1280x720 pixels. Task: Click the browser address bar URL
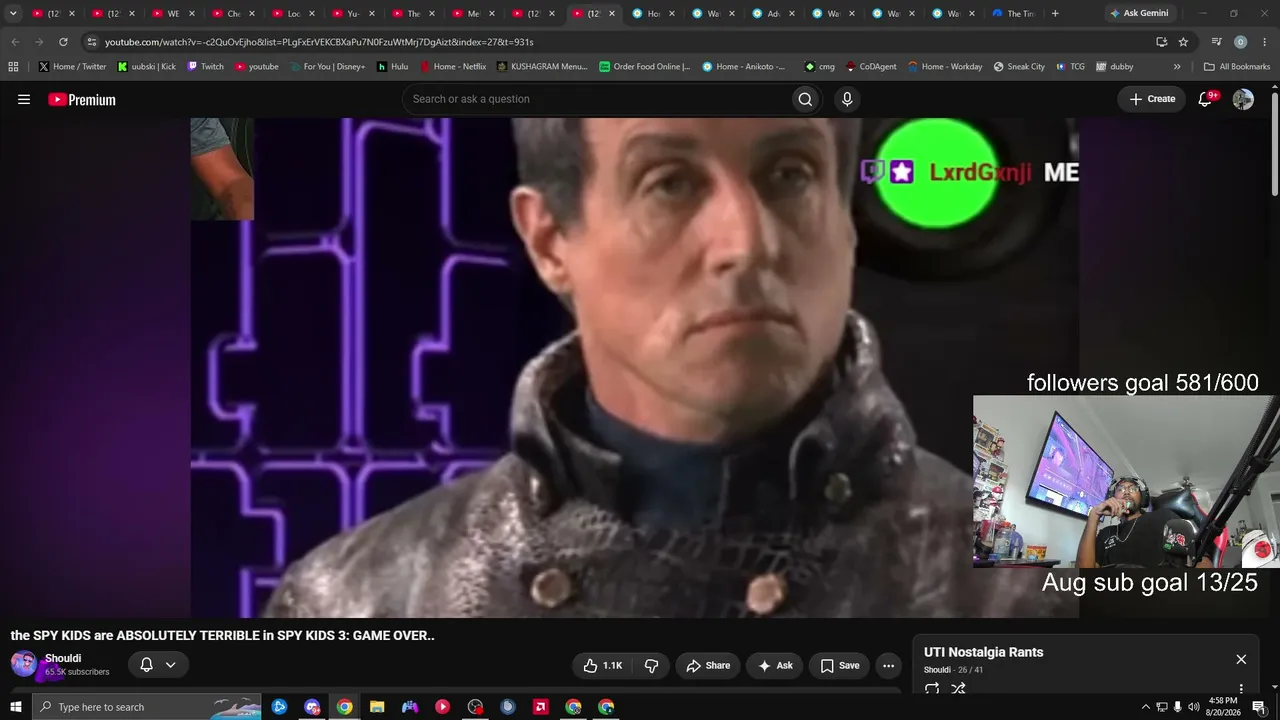click(x=319, y=42)
